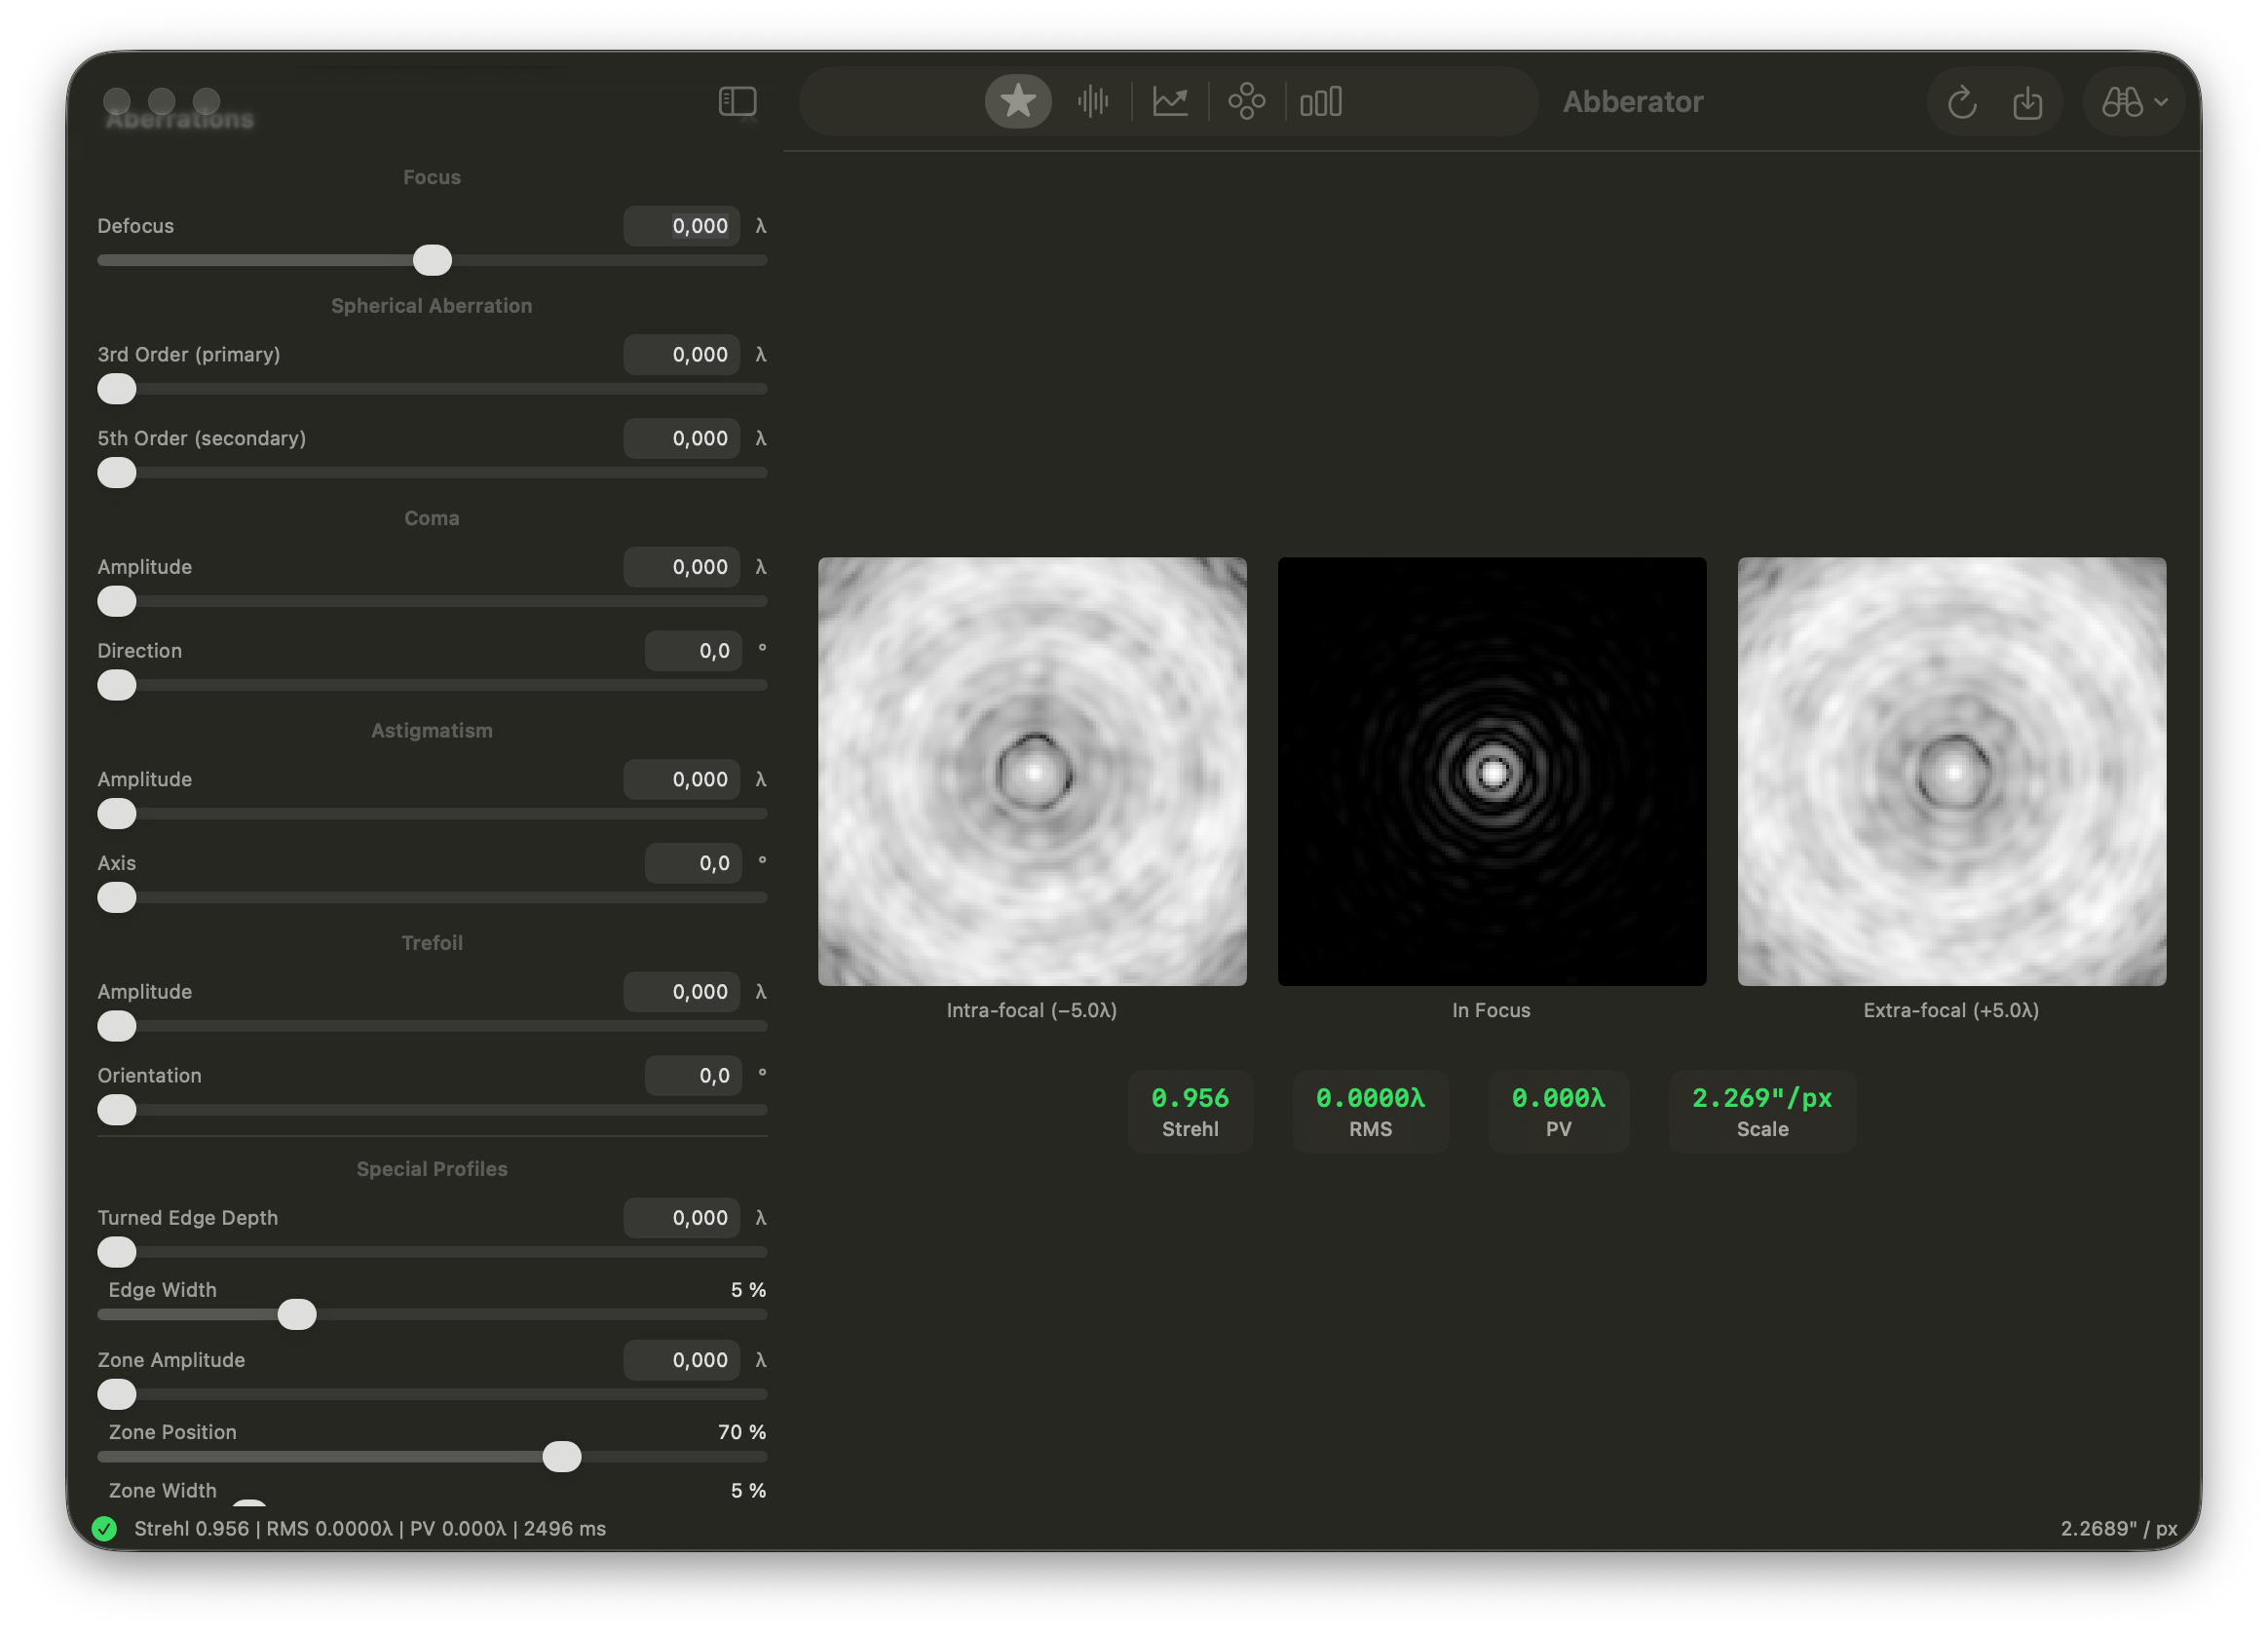Click the Extra-focal star test image
This screenshot has height=1633, width=2268.
[1951, 771]
